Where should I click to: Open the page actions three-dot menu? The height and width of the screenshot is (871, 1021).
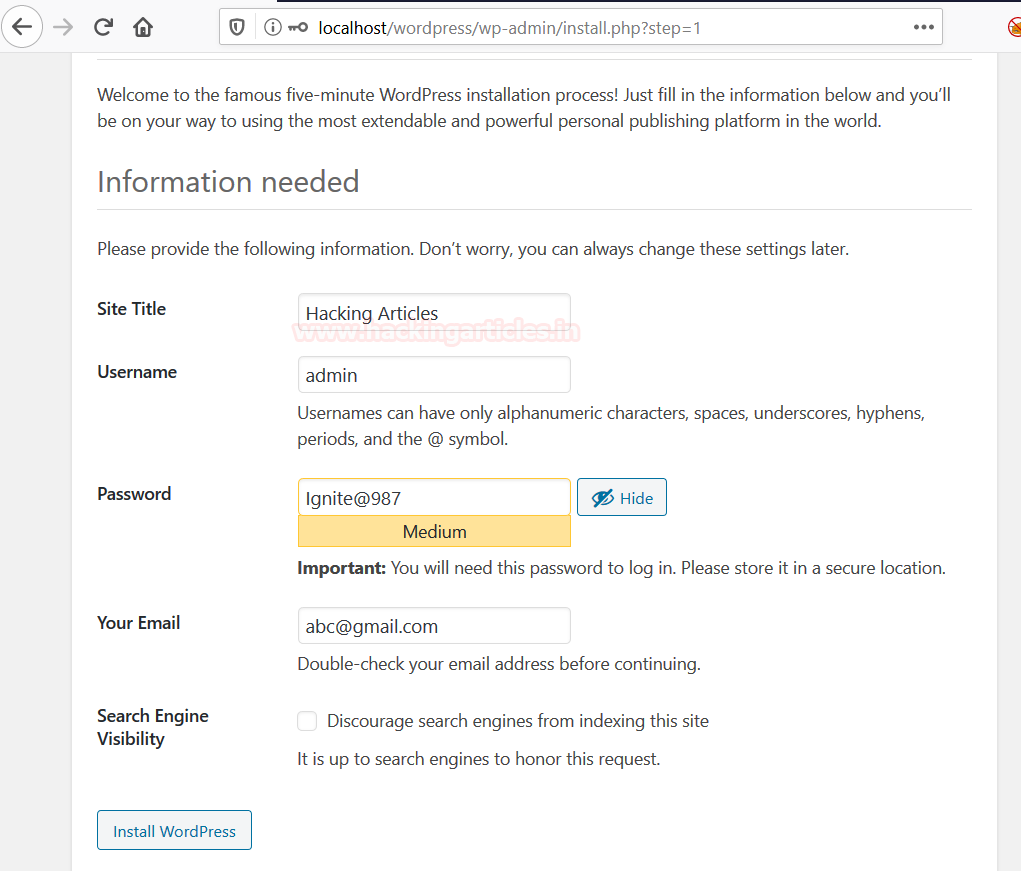923,27
